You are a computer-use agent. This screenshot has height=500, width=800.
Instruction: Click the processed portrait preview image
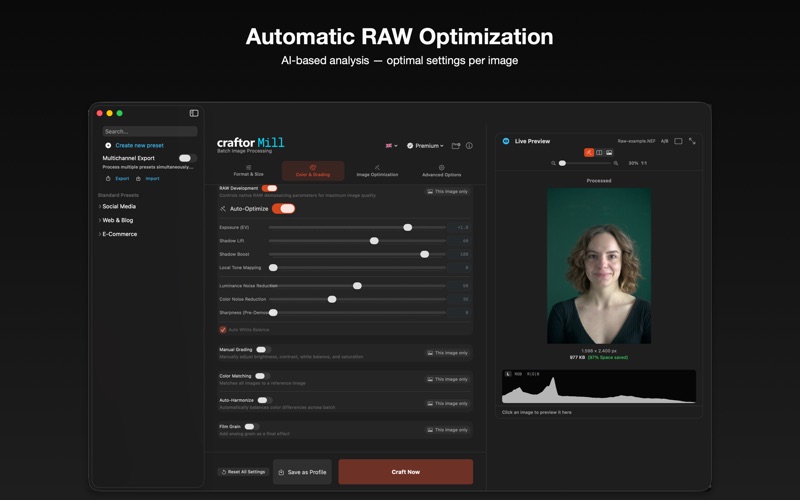pyautogui.click(x=599, y=266)
